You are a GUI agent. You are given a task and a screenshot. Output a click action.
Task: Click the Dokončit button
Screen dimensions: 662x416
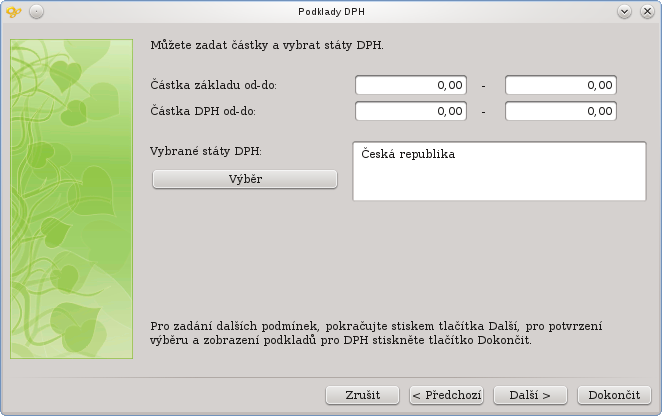[x=614, y=395]
